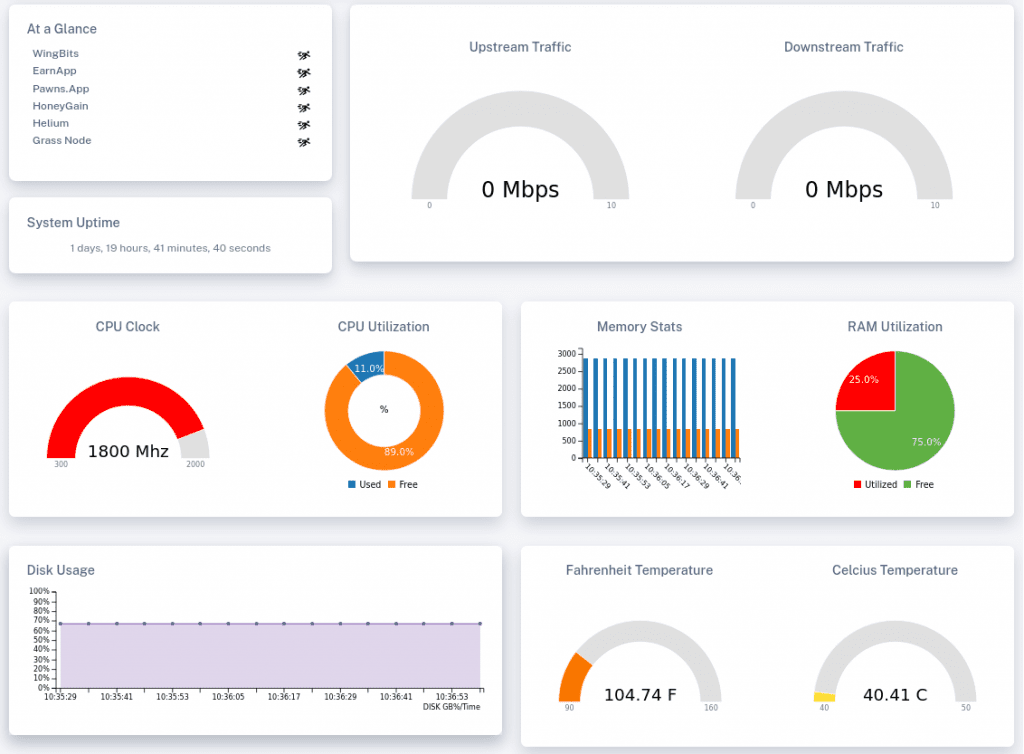
Task: Click the running status icon for WingBits
Action: click(x=304, y=55)
